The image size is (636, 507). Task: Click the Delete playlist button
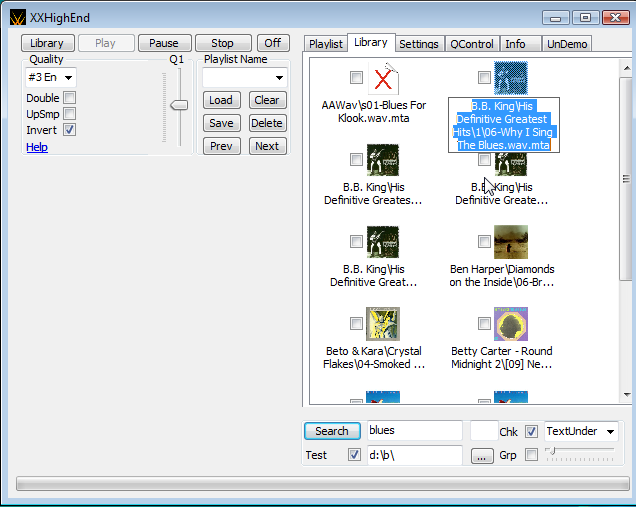pyautogui.click(x=267, y=123)
